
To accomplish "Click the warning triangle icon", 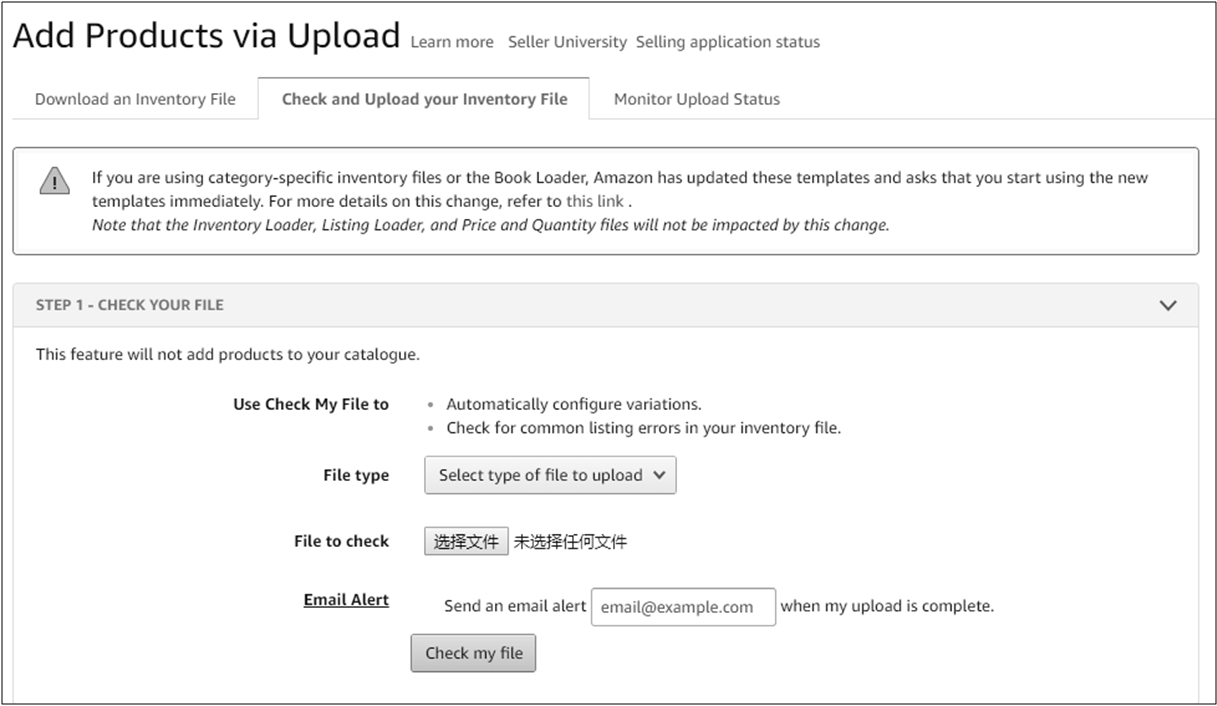I will coord(54,181).
